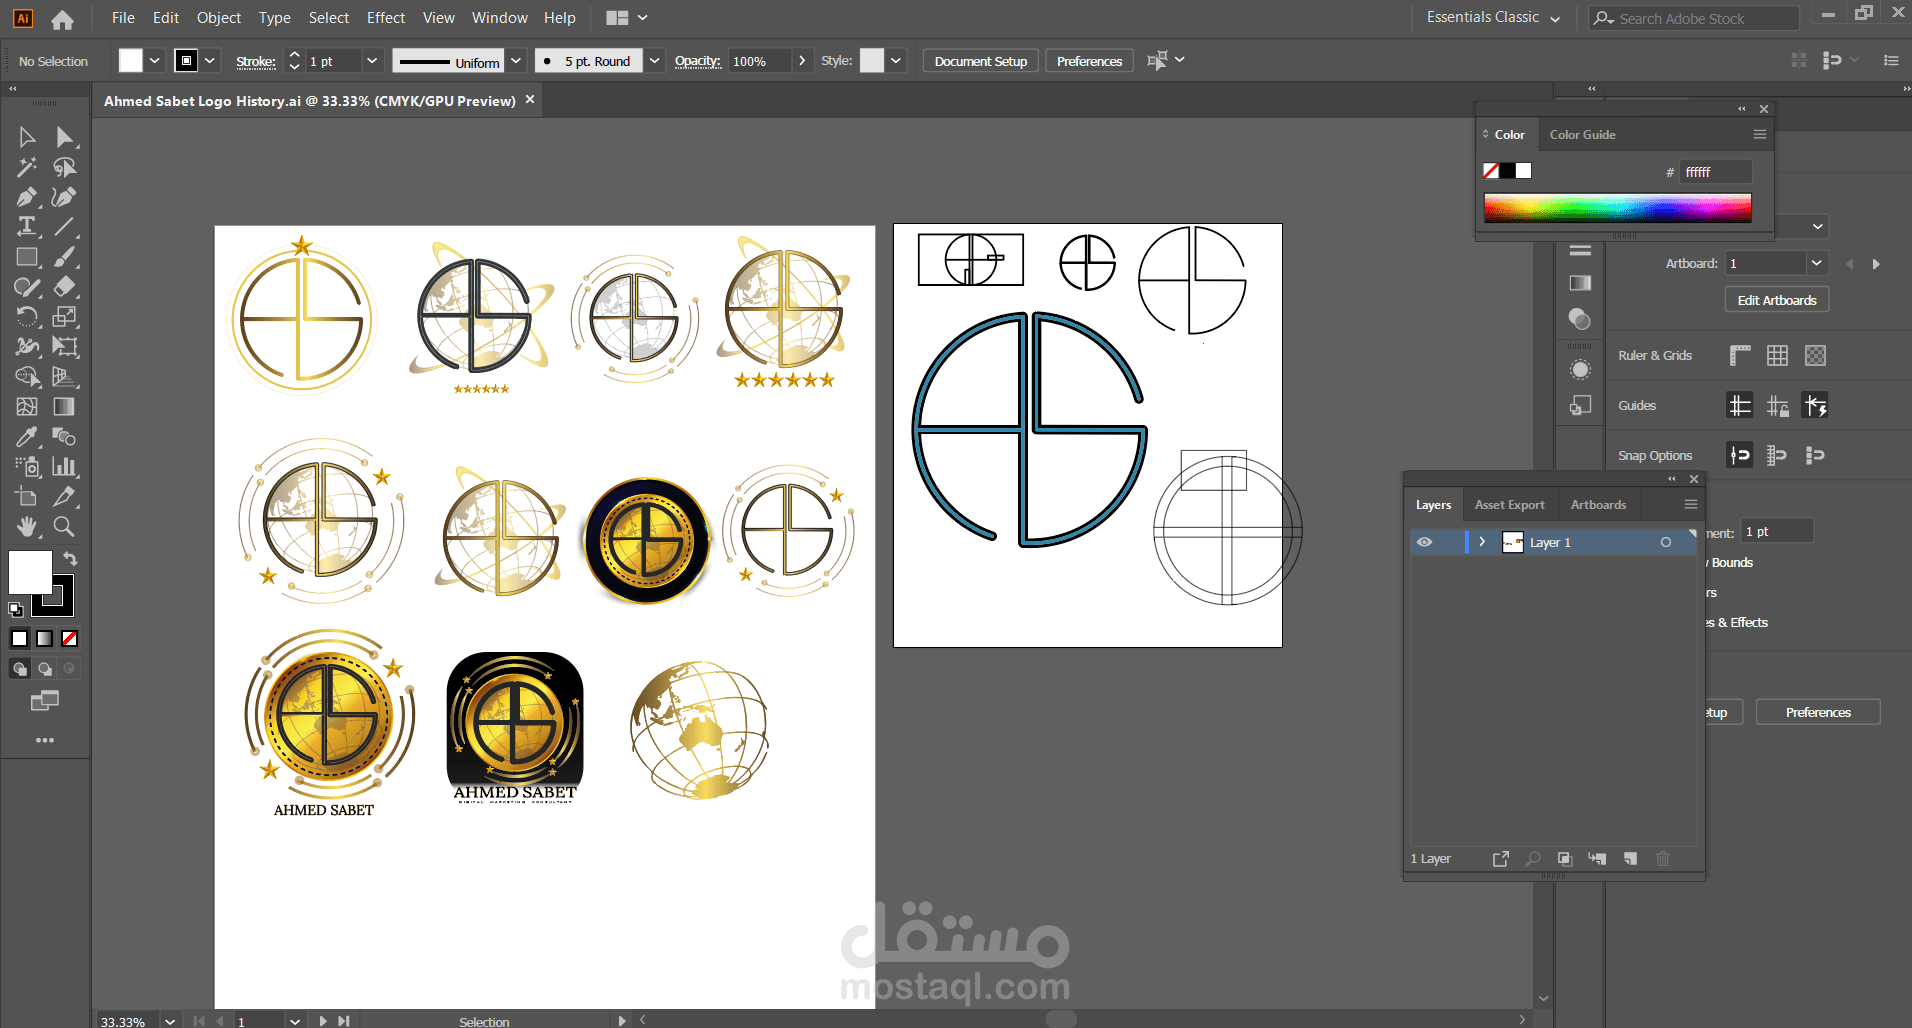Click the None swatch in Color panel

pos(1491,171)
